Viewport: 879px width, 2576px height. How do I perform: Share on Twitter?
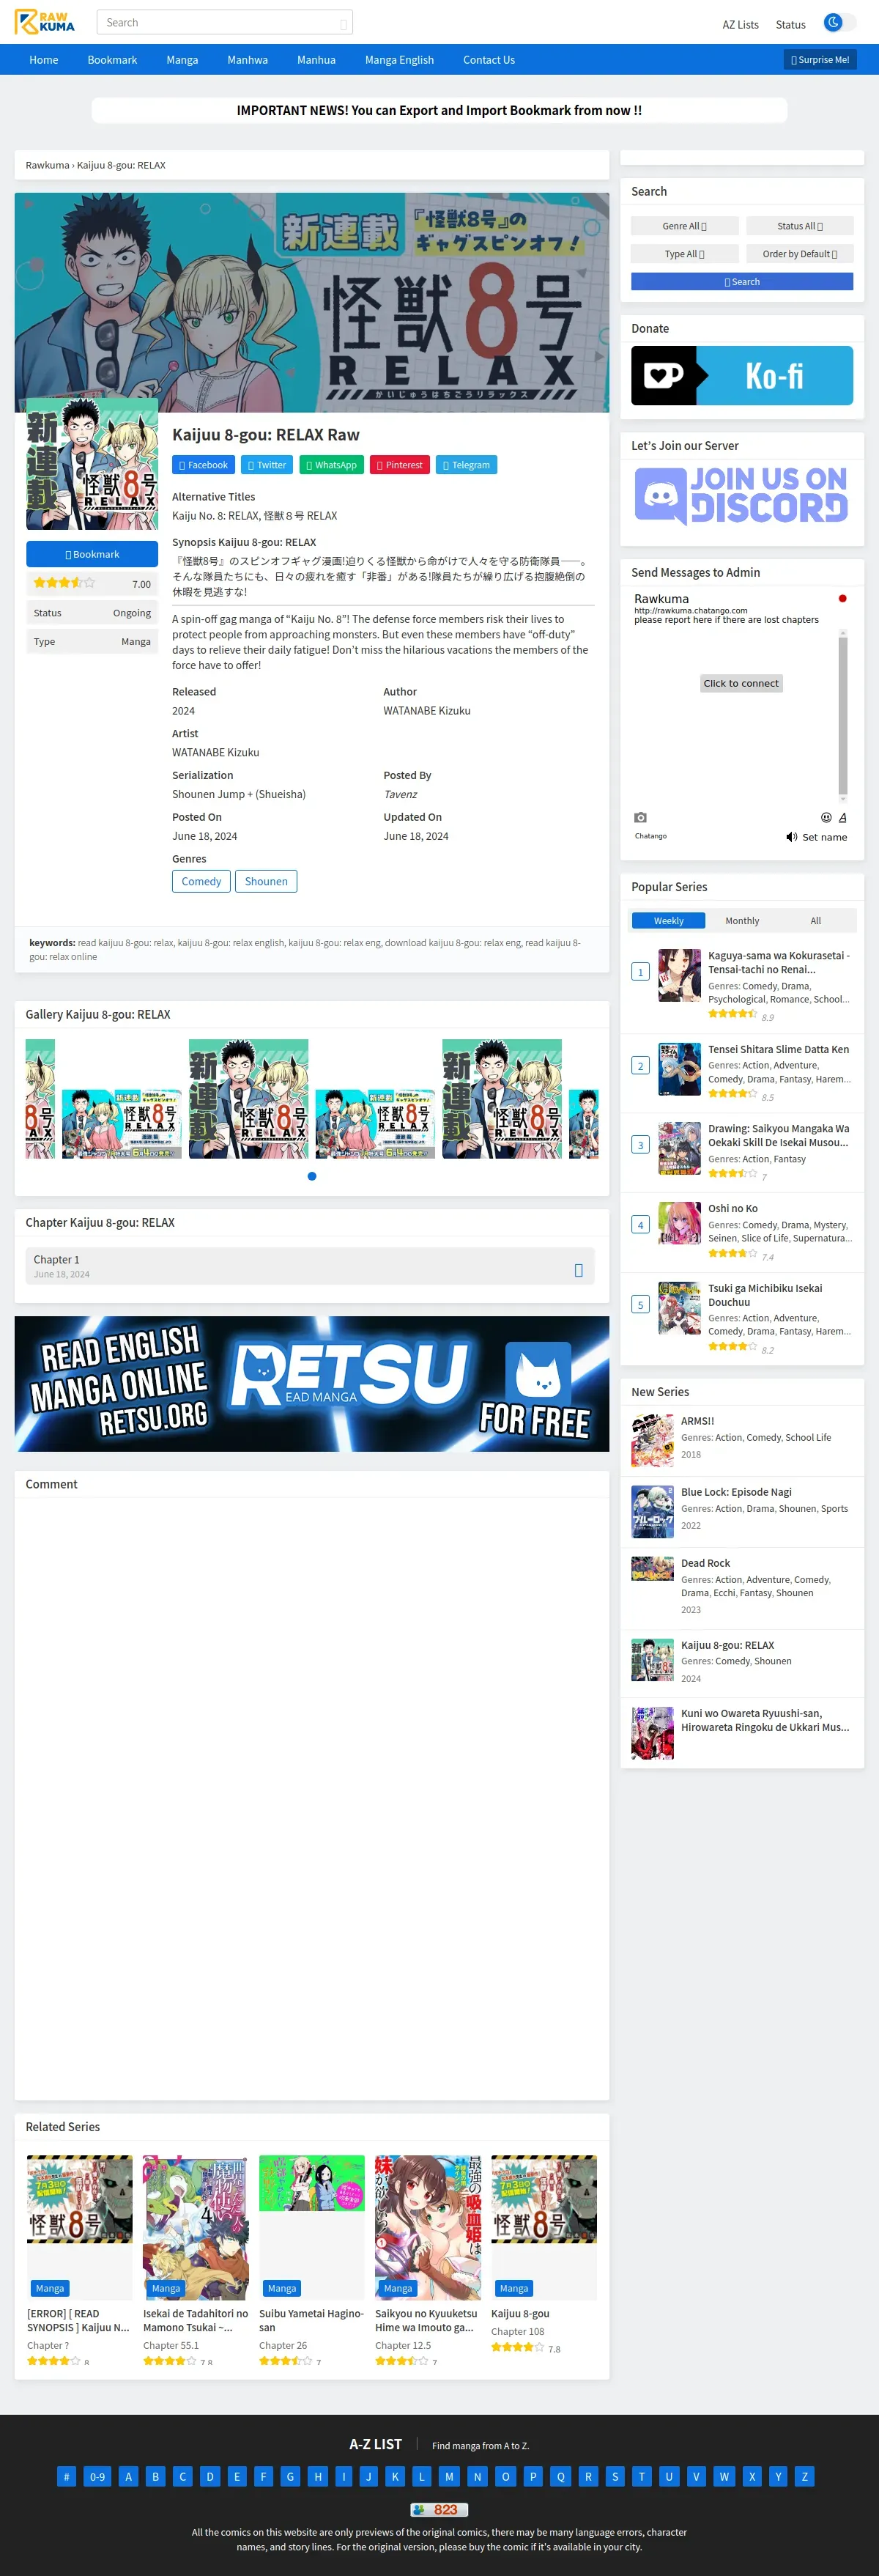(x=267, y=465)
